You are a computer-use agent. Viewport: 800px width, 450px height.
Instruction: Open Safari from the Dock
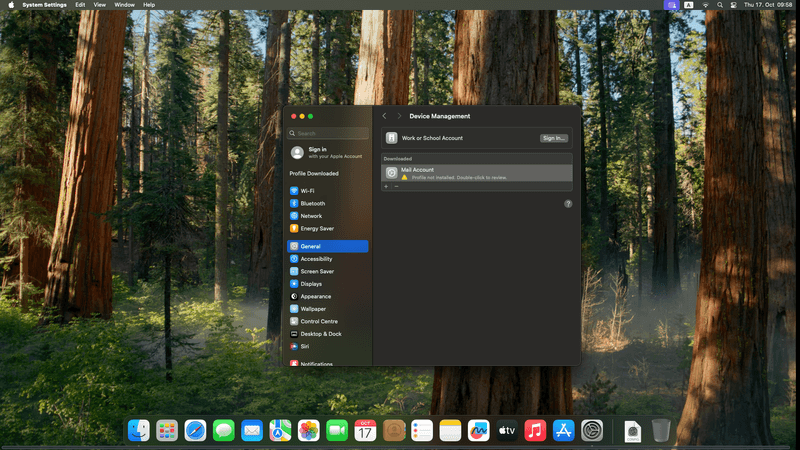click(x=195, y=430)
